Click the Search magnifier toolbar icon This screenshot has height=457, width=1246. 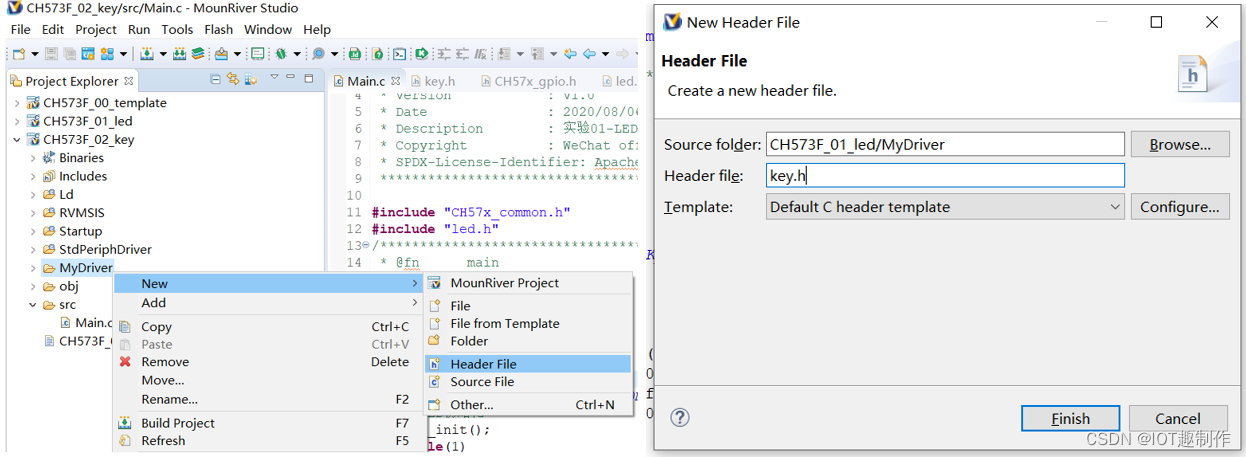[318, 54]
